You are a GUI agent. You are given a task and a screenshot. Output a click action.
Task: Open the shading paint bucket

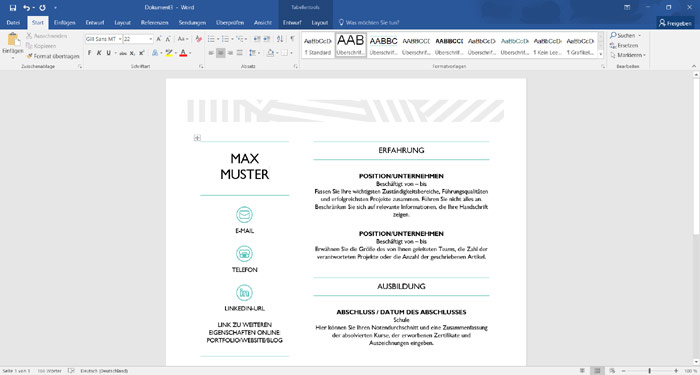pyautogui.click(x=270, y=53)
